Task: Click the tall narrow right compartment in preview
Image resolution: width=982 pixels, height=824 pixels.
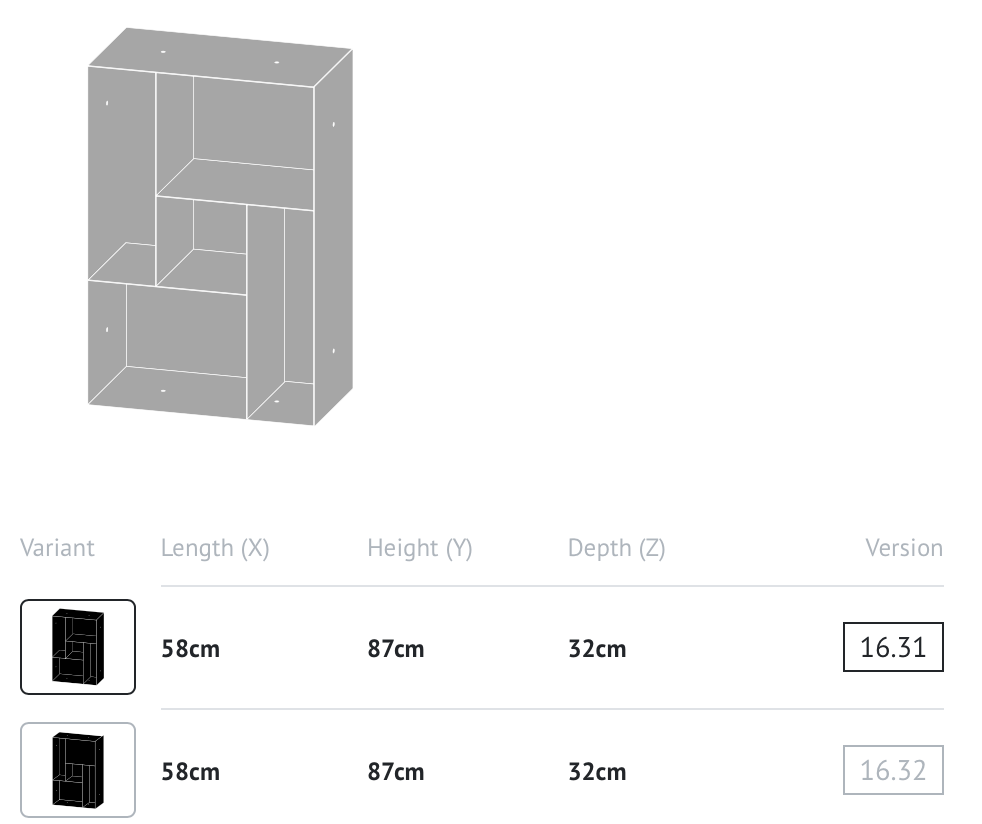Action: [x=280, y=315]
